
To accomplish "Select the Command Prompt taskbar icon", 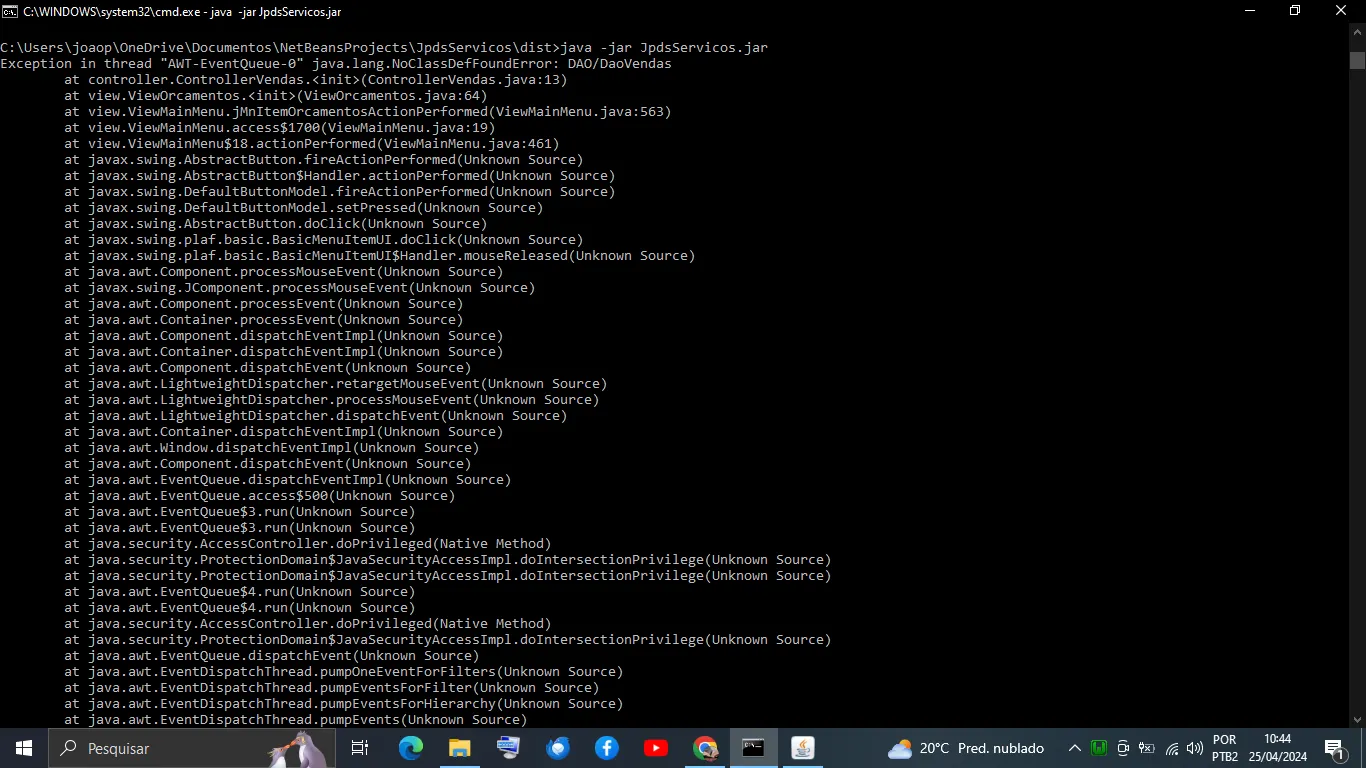I will point(753,748).
